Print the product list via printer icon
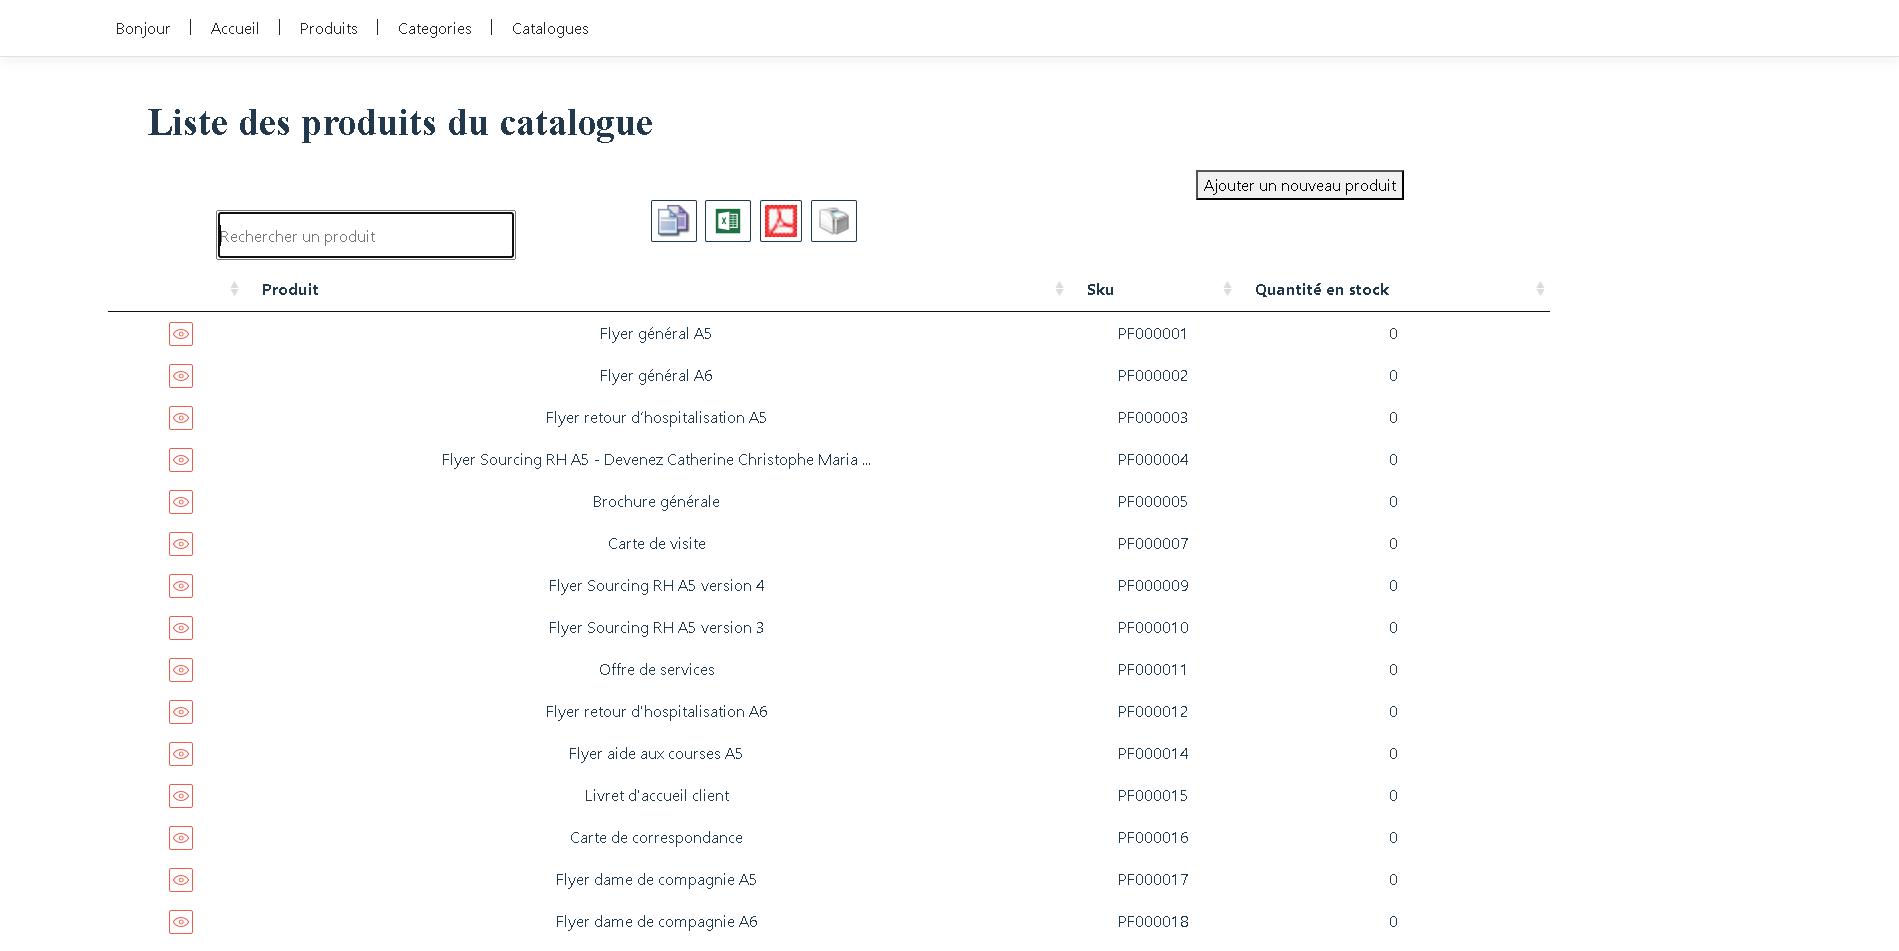 point(833,221)
